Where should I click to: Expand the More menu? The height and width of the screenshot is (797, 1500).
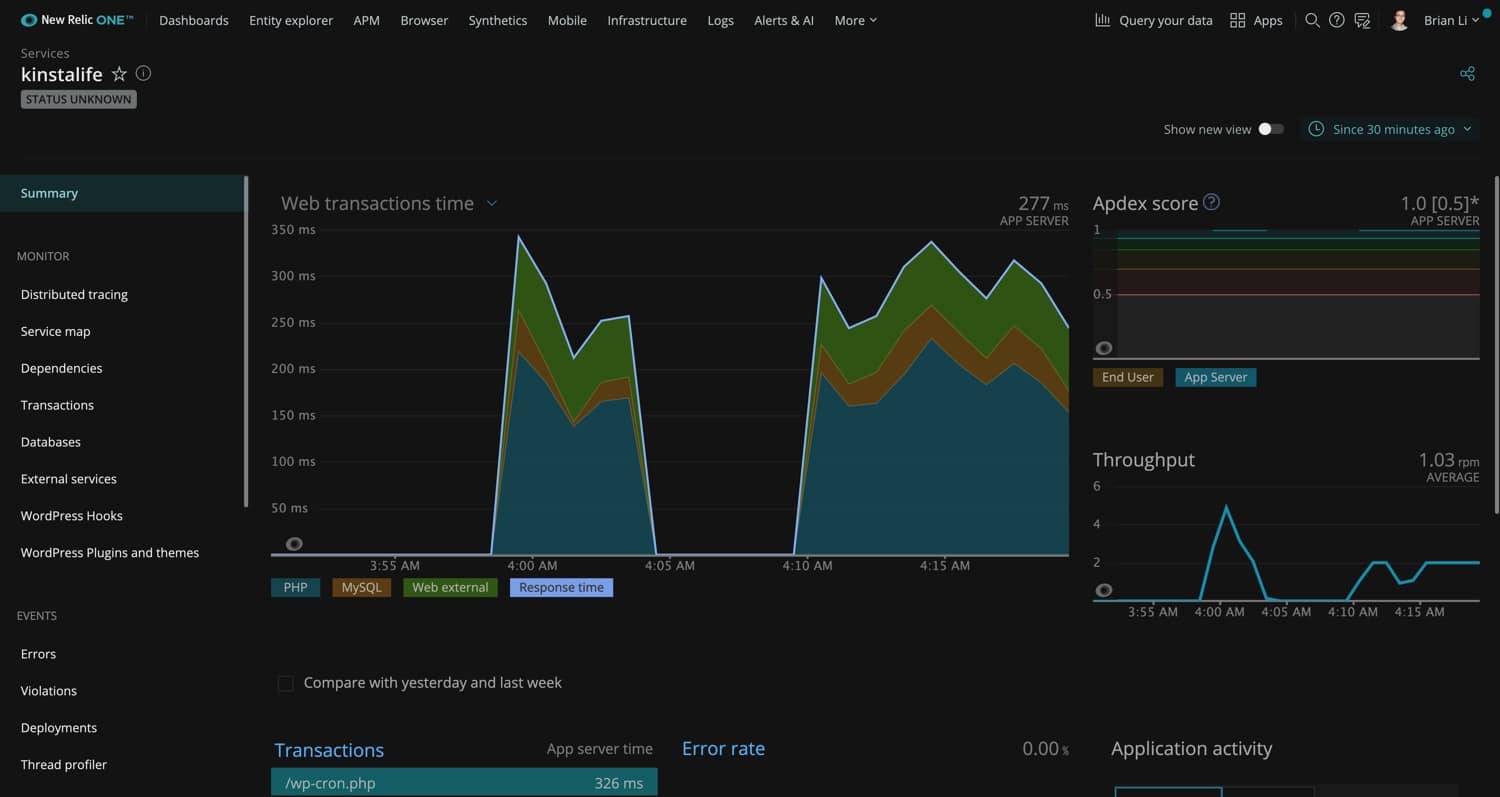(856, 20)
